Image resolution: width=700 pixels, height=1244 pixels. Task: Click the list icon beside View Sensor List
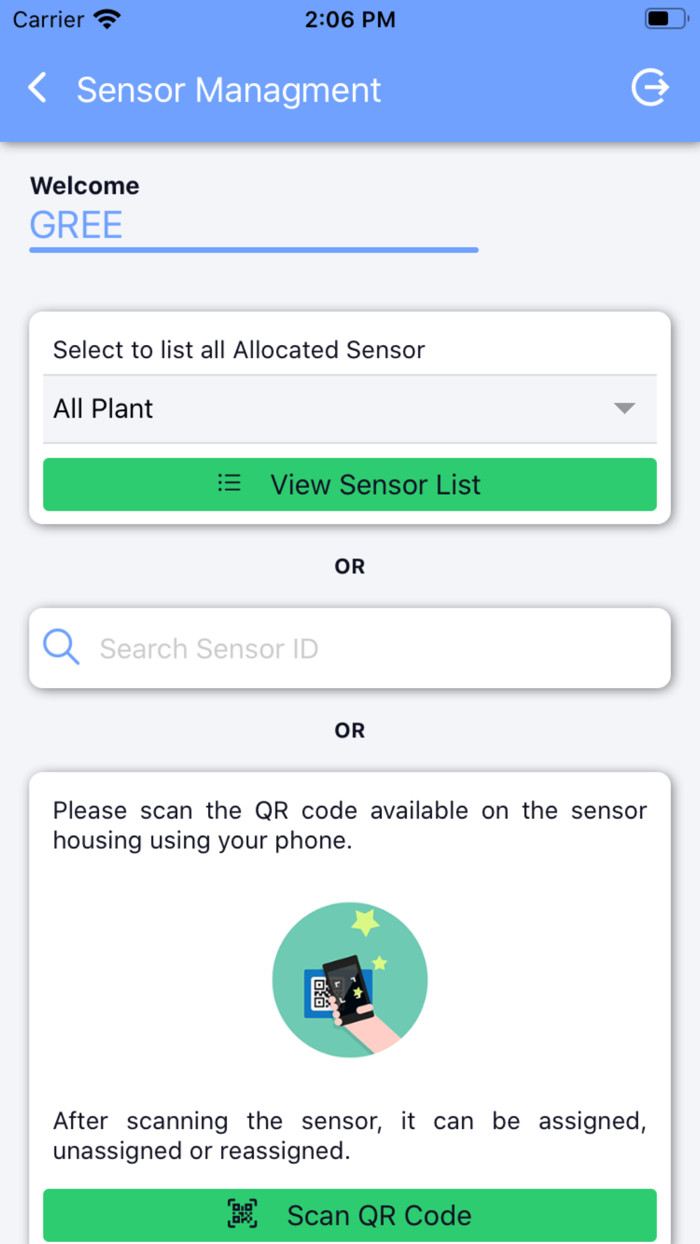pyautogui.click(x=230, y=484)
